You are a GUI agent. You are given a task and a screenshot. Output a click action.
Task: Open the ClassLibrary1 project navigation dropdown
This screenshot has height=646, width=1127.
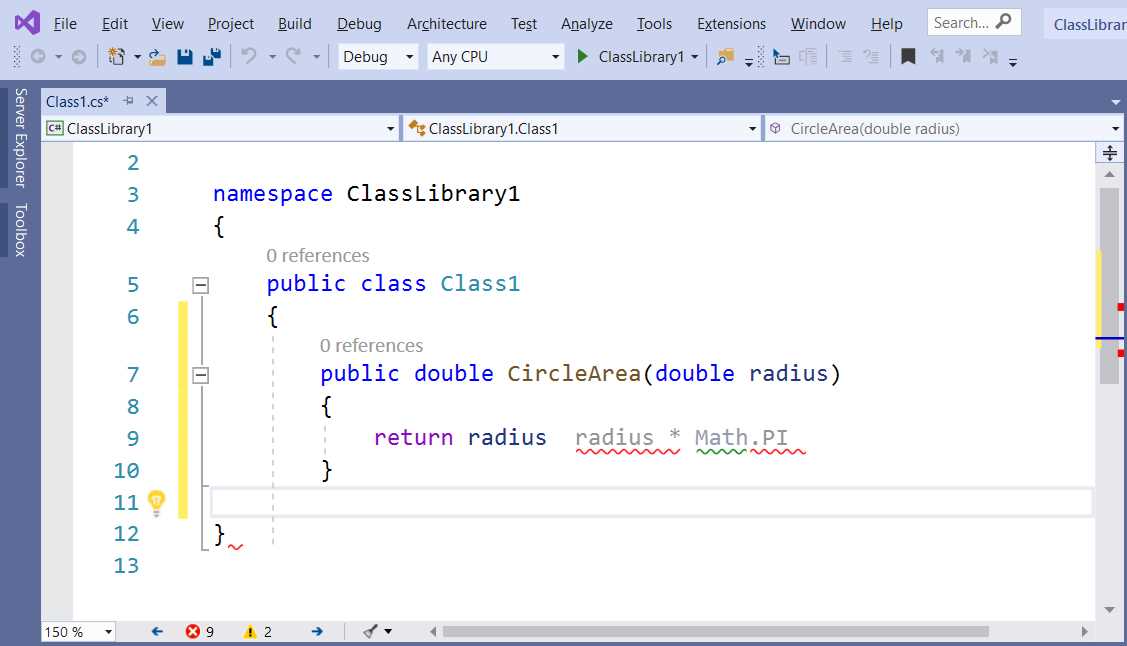click(220, 129)
